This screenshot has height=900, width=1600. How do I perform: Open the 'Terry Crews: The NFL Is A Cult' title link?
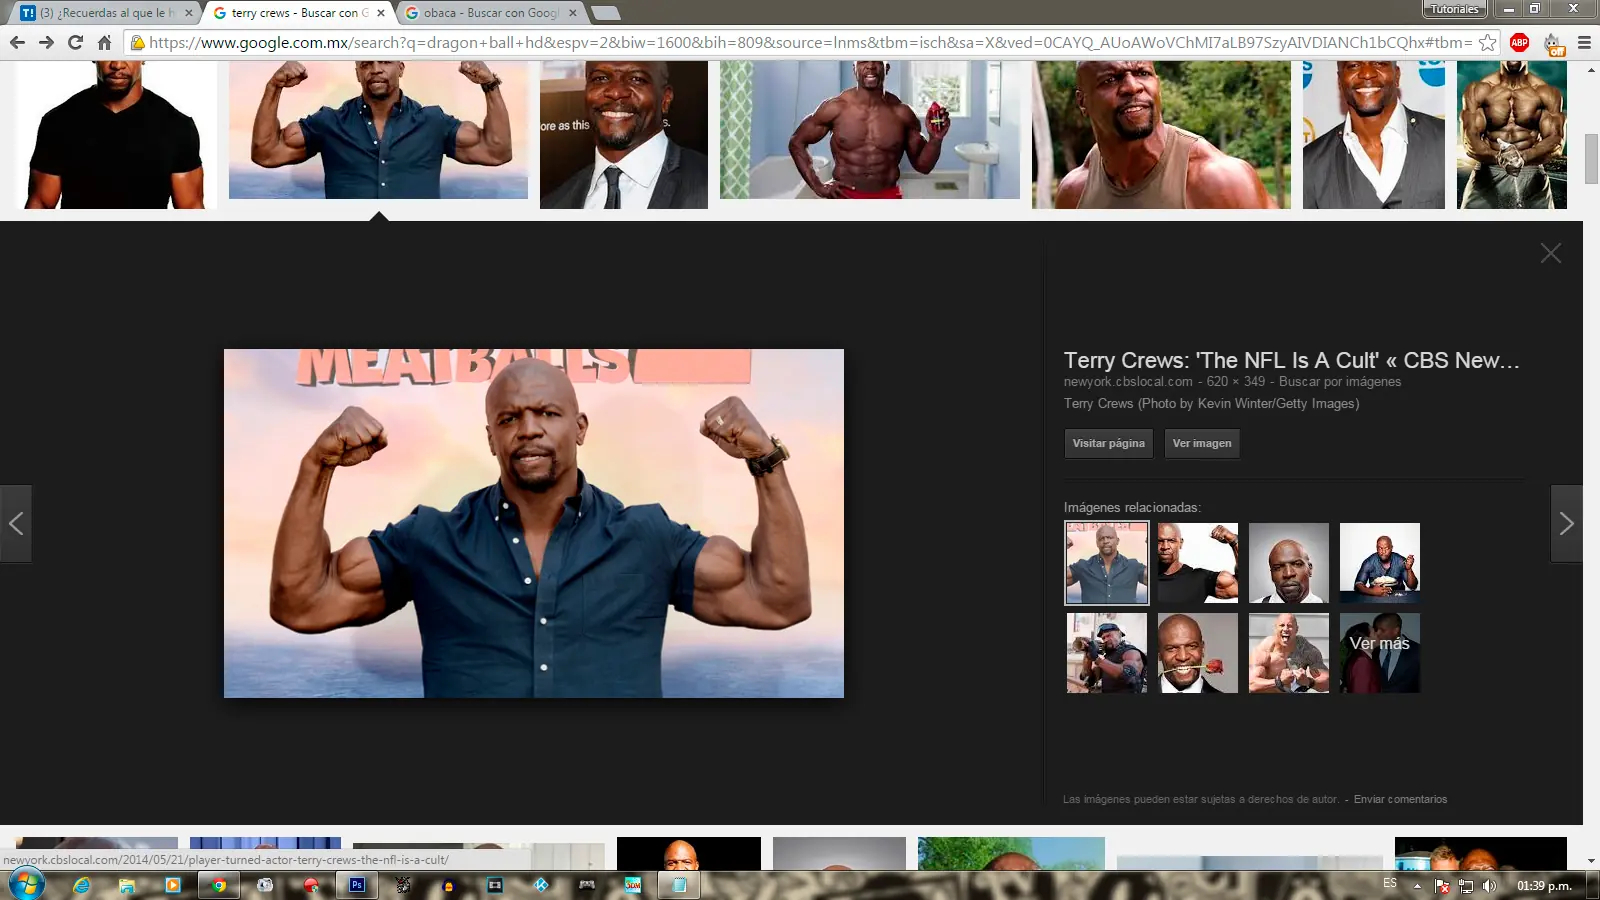1291,360
